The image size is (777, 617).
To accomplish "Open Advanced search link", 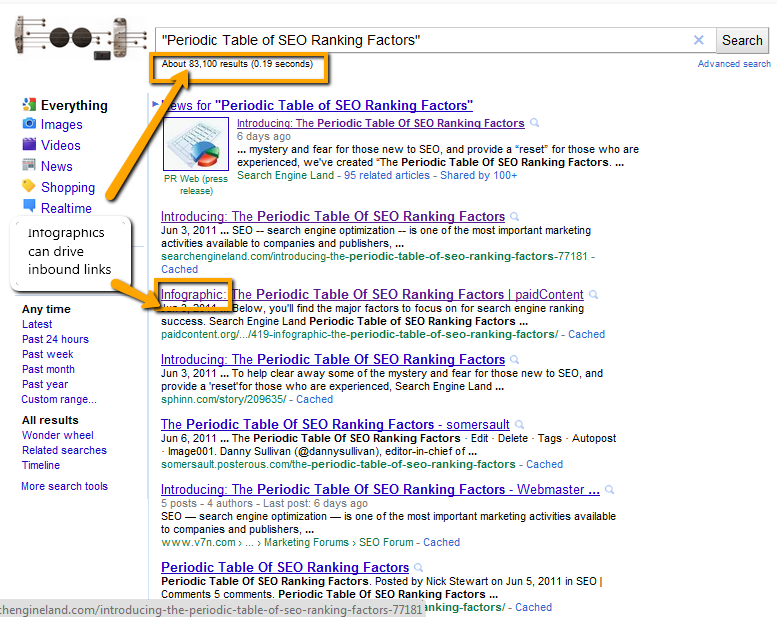I will (x=734, y=64).
